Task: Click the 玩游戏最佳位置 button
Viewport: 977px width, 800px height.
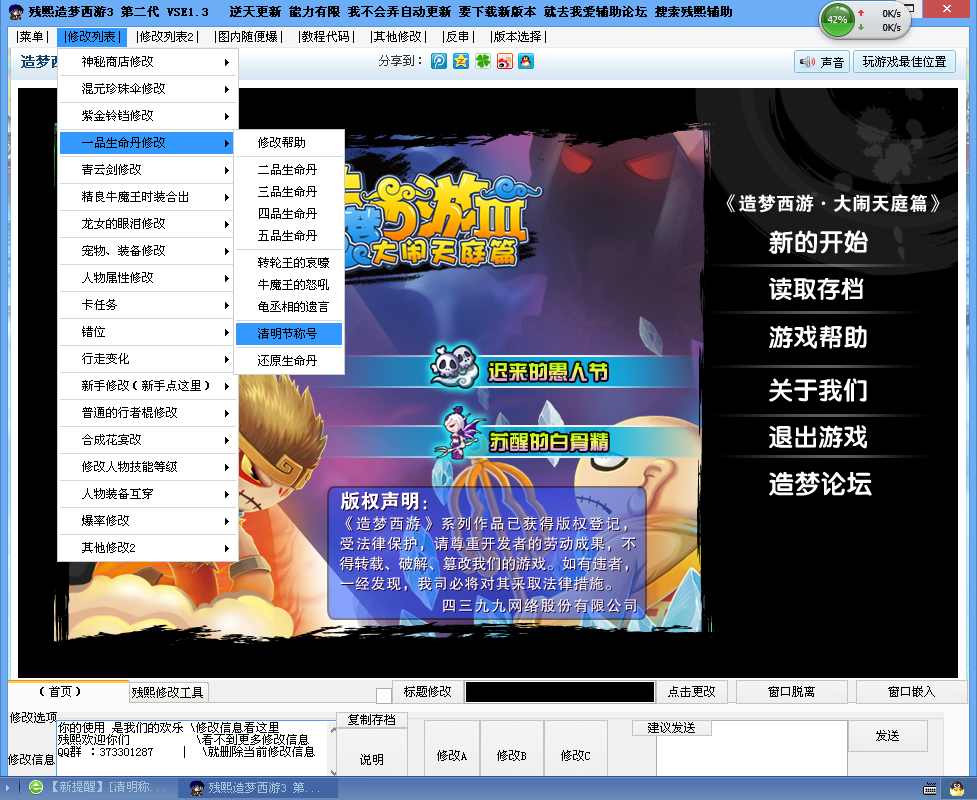Action: tap(904, 62)
